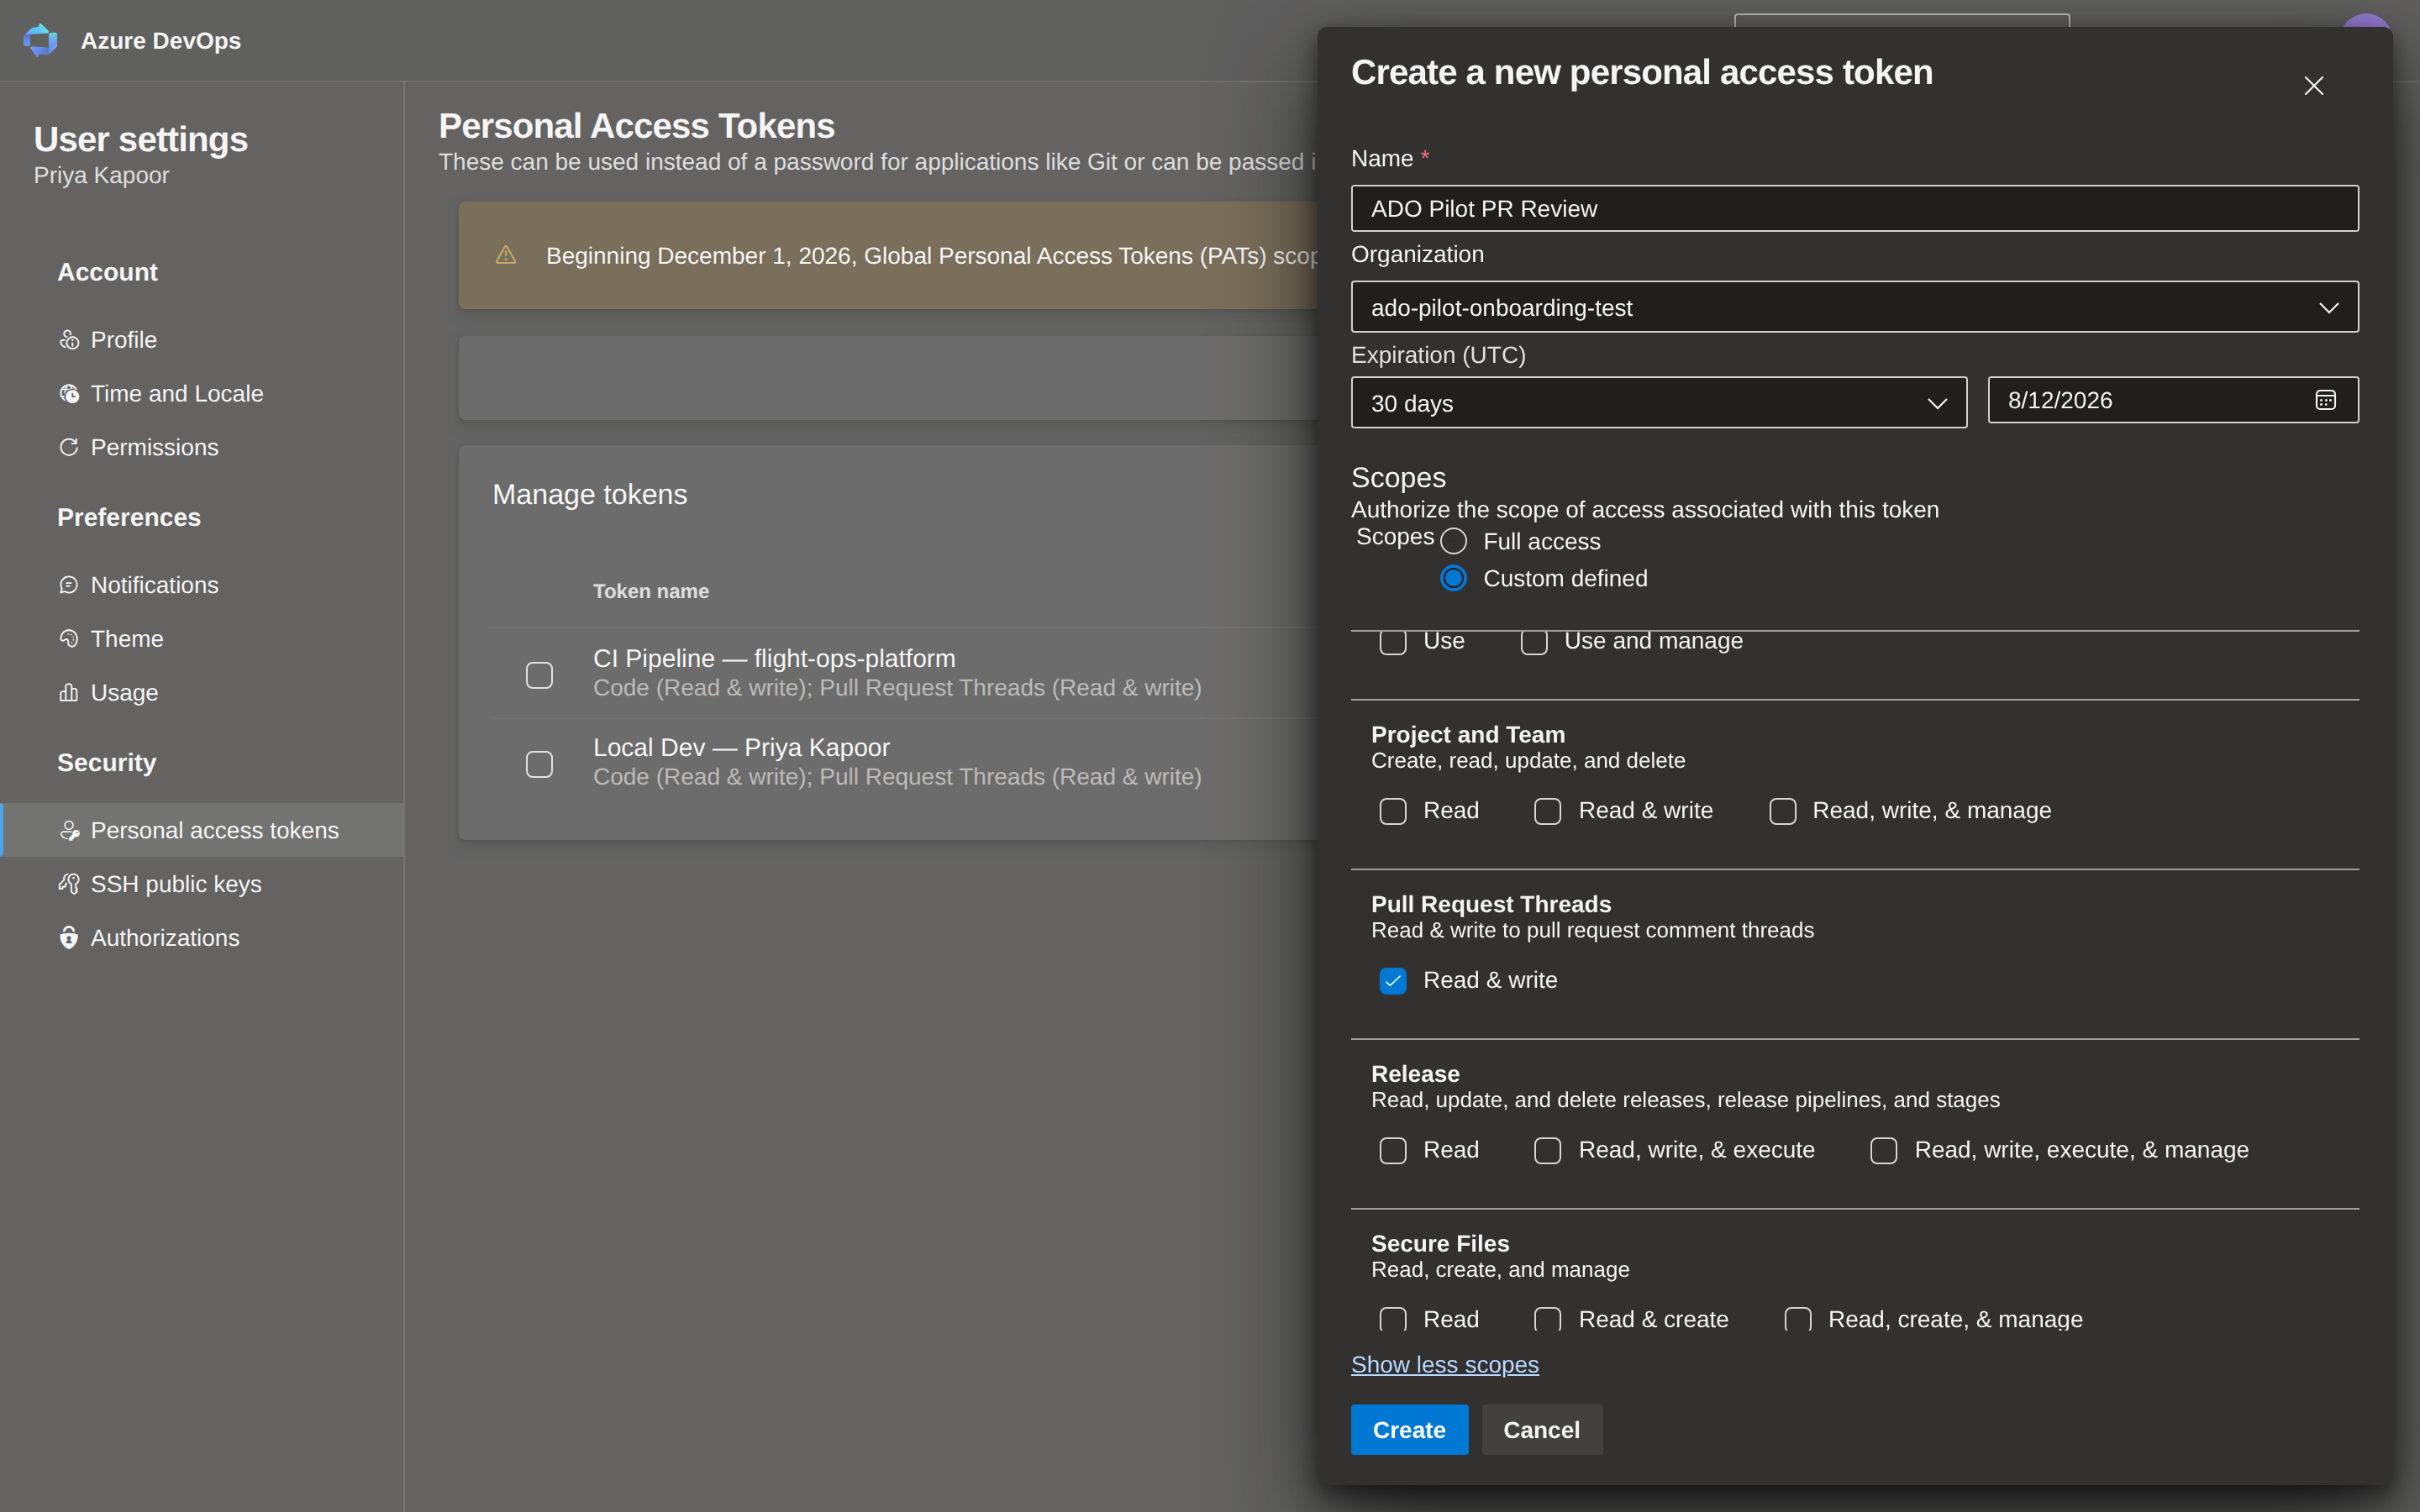This screenshot has width=2420, height=1512.
Task: Check the Use scope checkbox
Action: pyautogui.click(x=1393, y=641)
